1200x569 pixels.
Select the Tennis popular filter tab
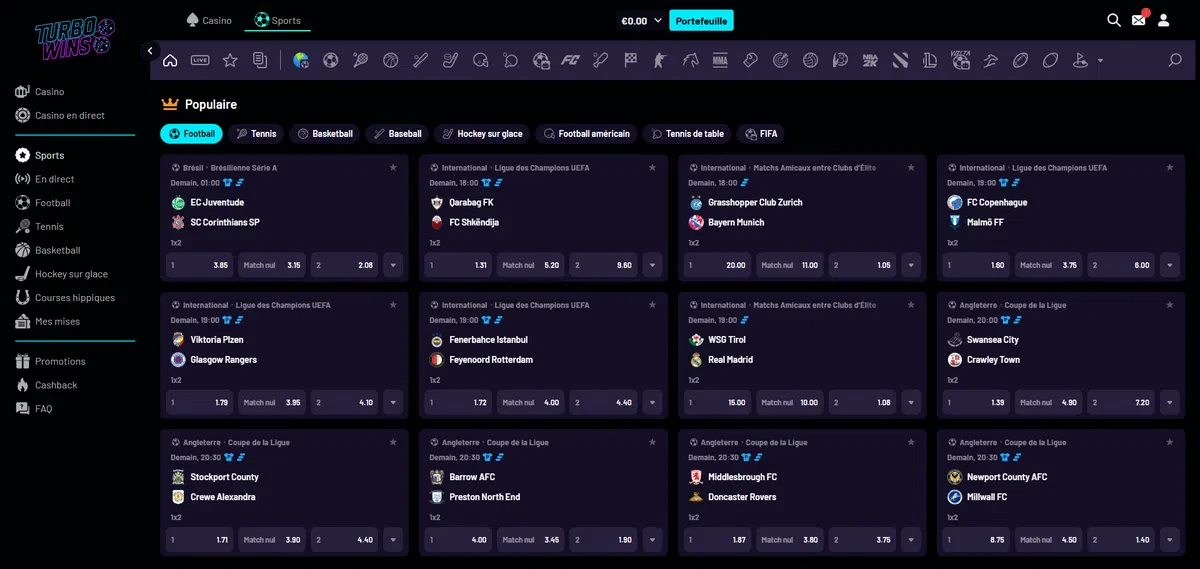[x=256, y=133]
